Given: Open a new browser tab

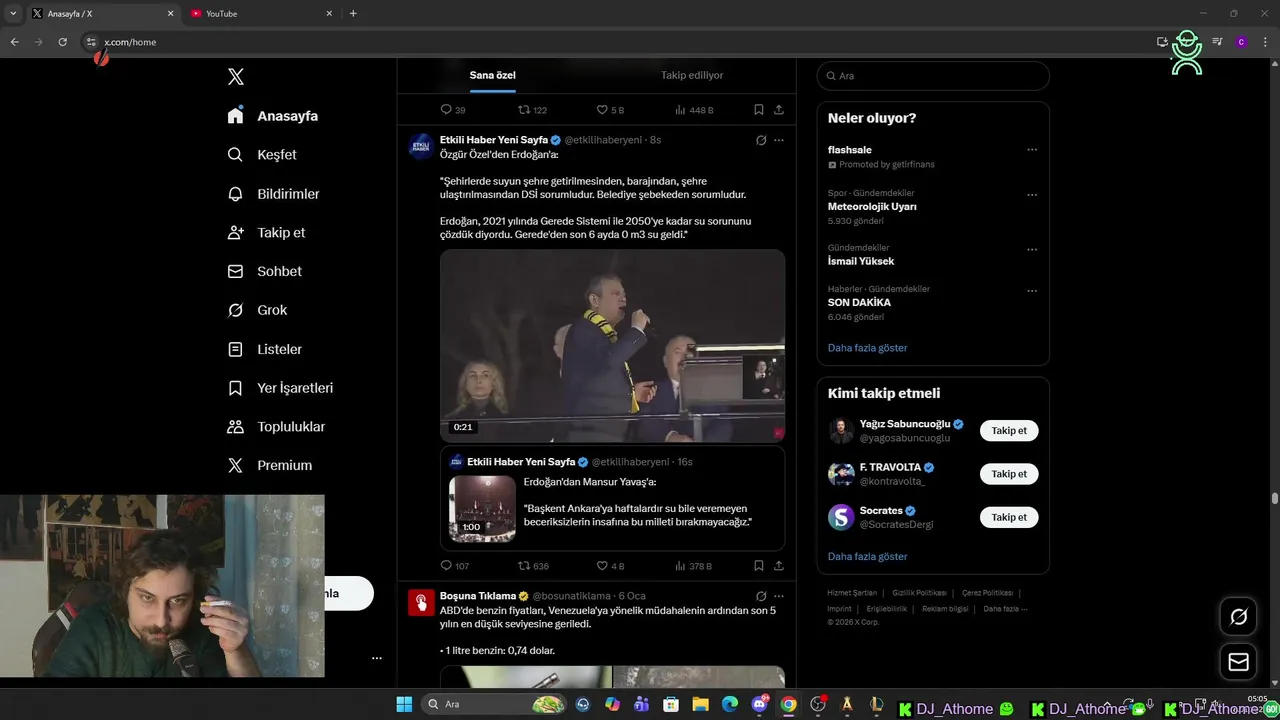Looking at the screenshot, I should [353, 14].
